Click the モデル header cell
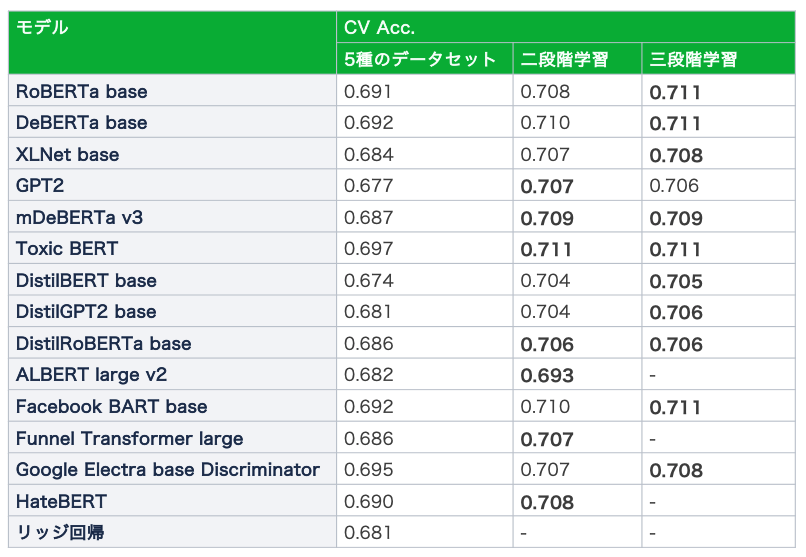 coord(173,43)
